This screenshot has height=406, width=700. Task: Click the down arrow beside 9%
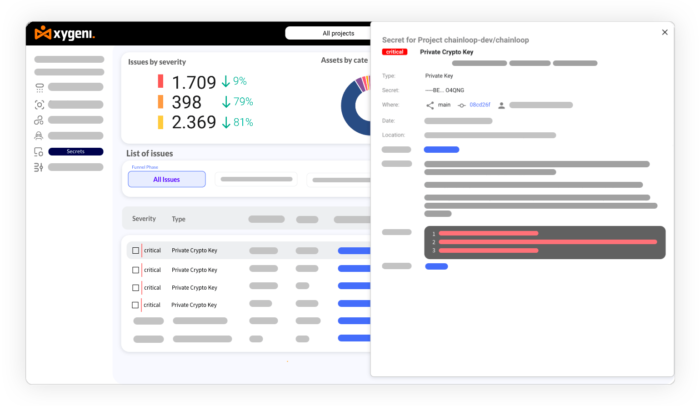(x=226, y=81)
